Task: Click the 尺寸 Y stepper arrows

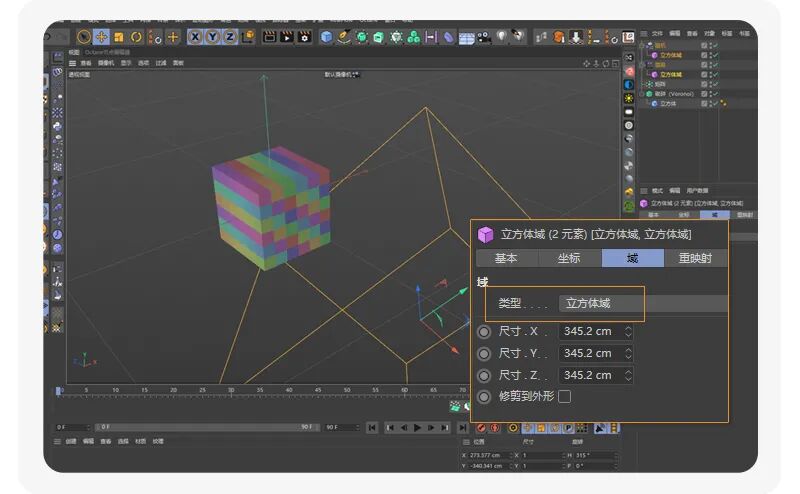Action: tap(628, 354)
